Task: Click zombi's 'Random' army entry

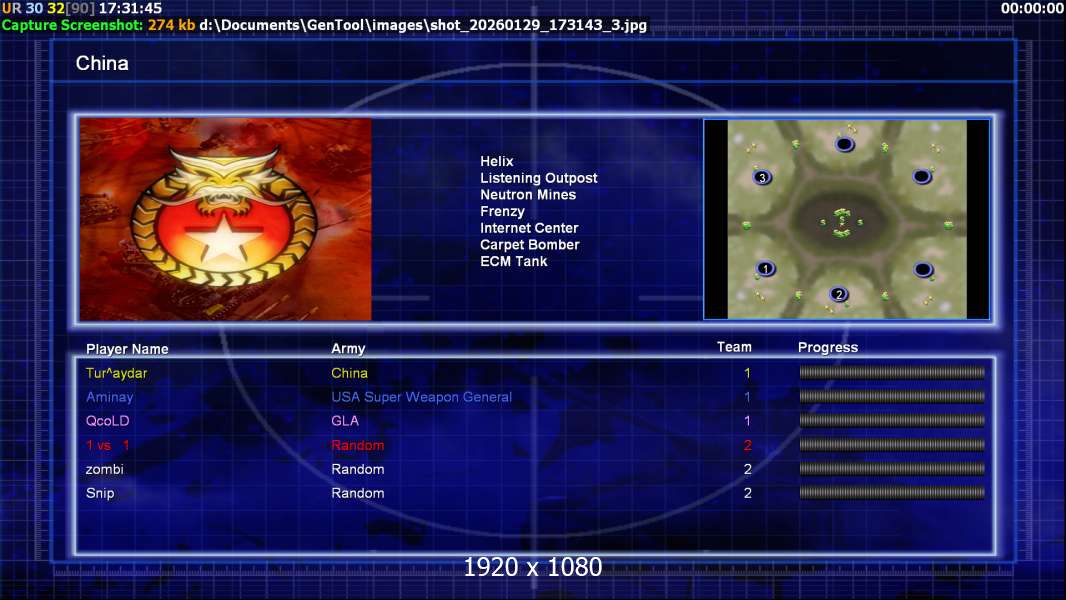Action: [x=358, y=469]
